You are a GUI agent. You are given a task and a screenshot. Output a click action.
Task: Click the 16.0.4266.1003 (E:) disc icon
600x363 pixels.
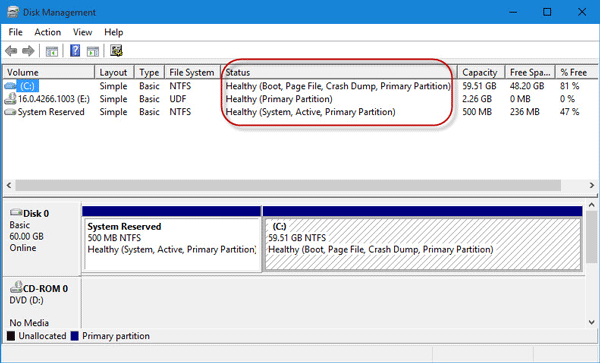point(10,99)
